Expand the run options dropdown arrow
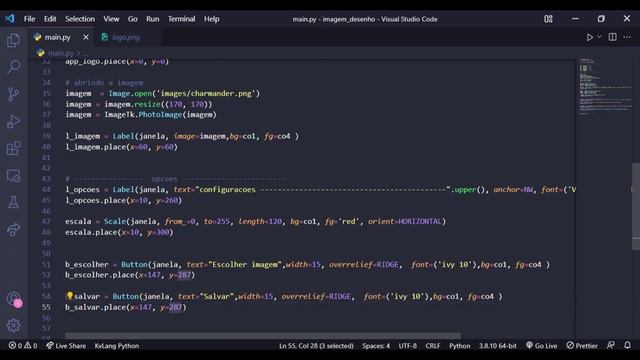 click(599, 37)
